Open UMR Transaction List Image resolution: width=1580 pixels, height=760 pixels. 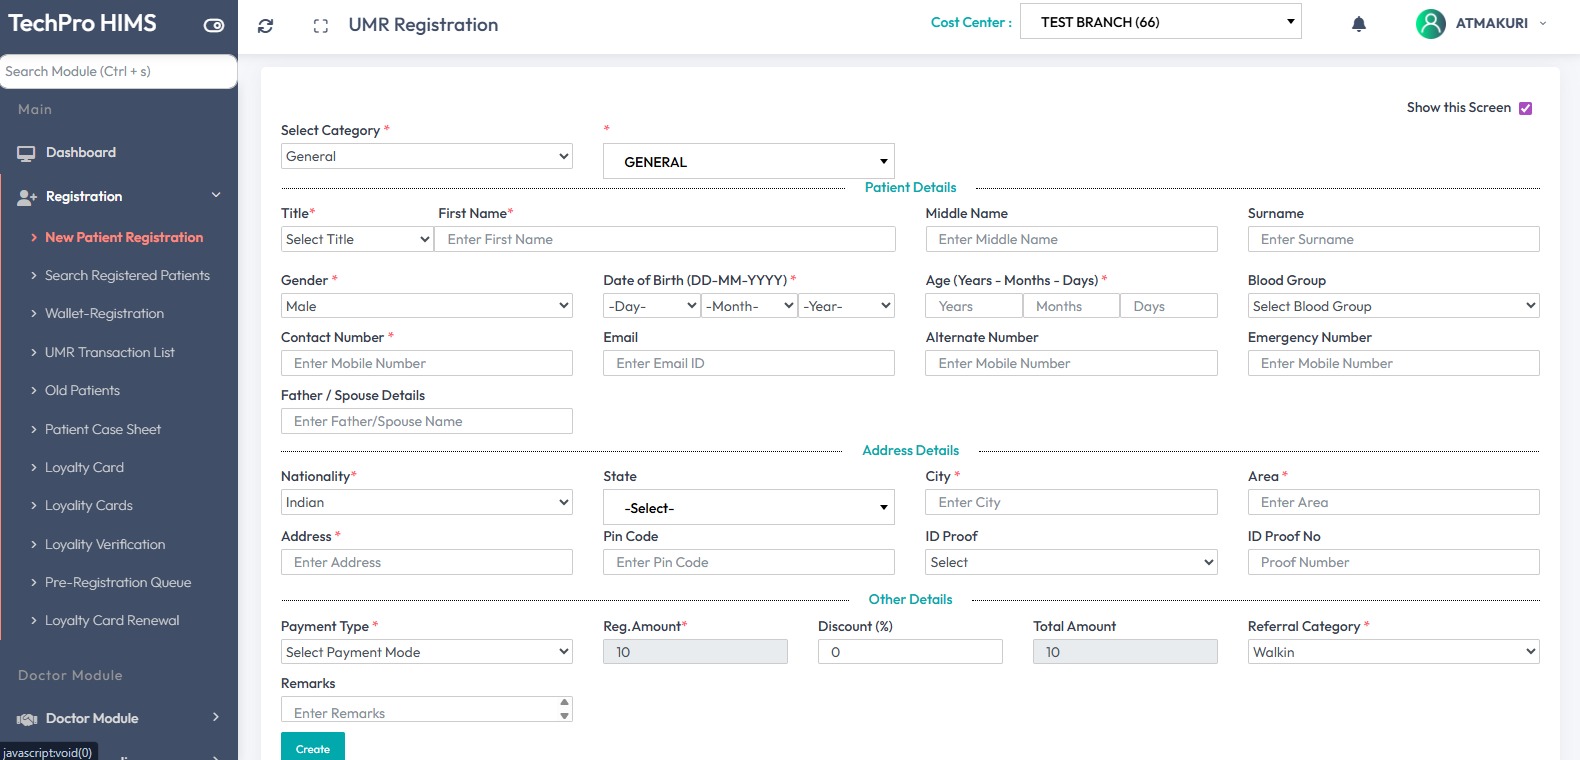110,352
